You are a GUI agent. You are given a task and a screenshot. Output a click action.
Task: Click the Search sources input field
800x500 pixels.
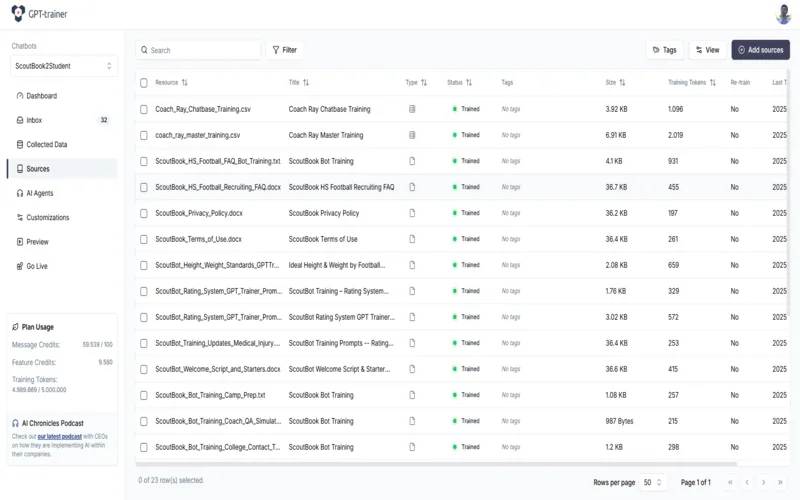pyautogui.click(x=198, y=50)
